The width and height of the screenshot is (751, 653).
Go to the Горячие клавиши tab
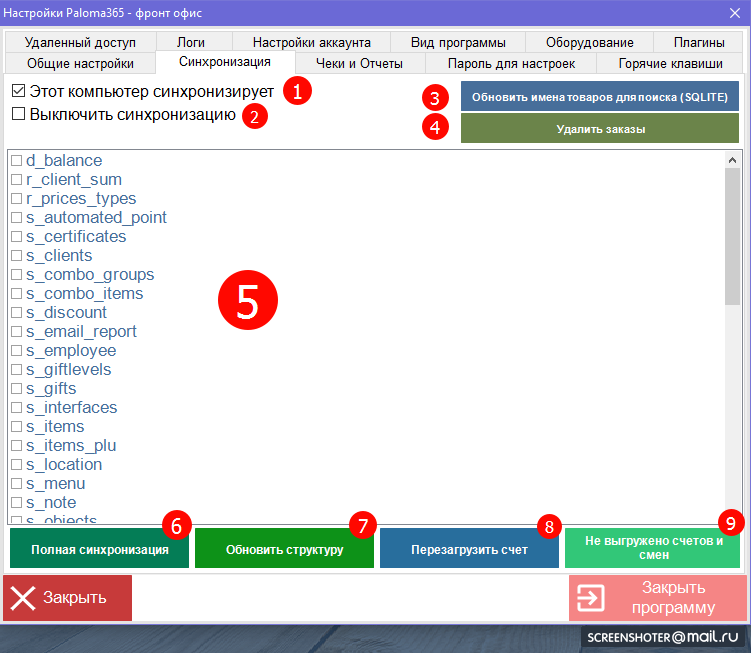pos(670,63)
